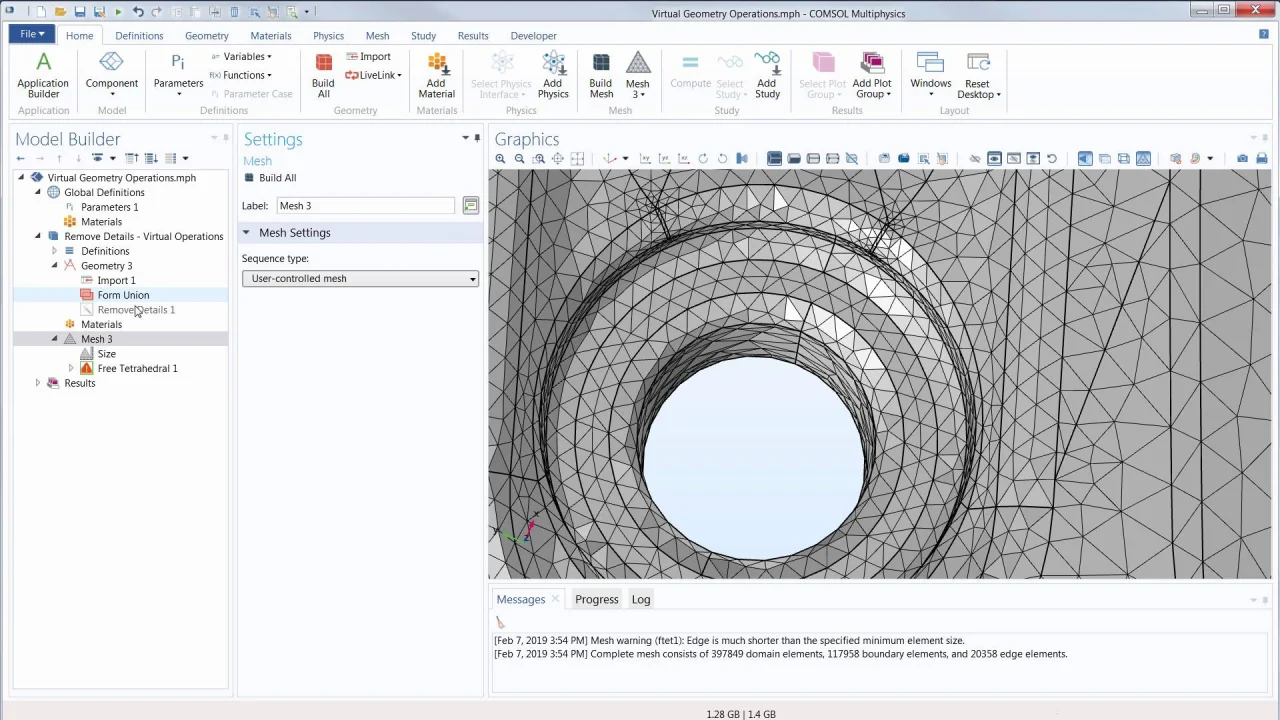The height and width of the screenshot is (720, 1280).
Task: Click Reset Desktop button
Action: click(x=977, y=75)
